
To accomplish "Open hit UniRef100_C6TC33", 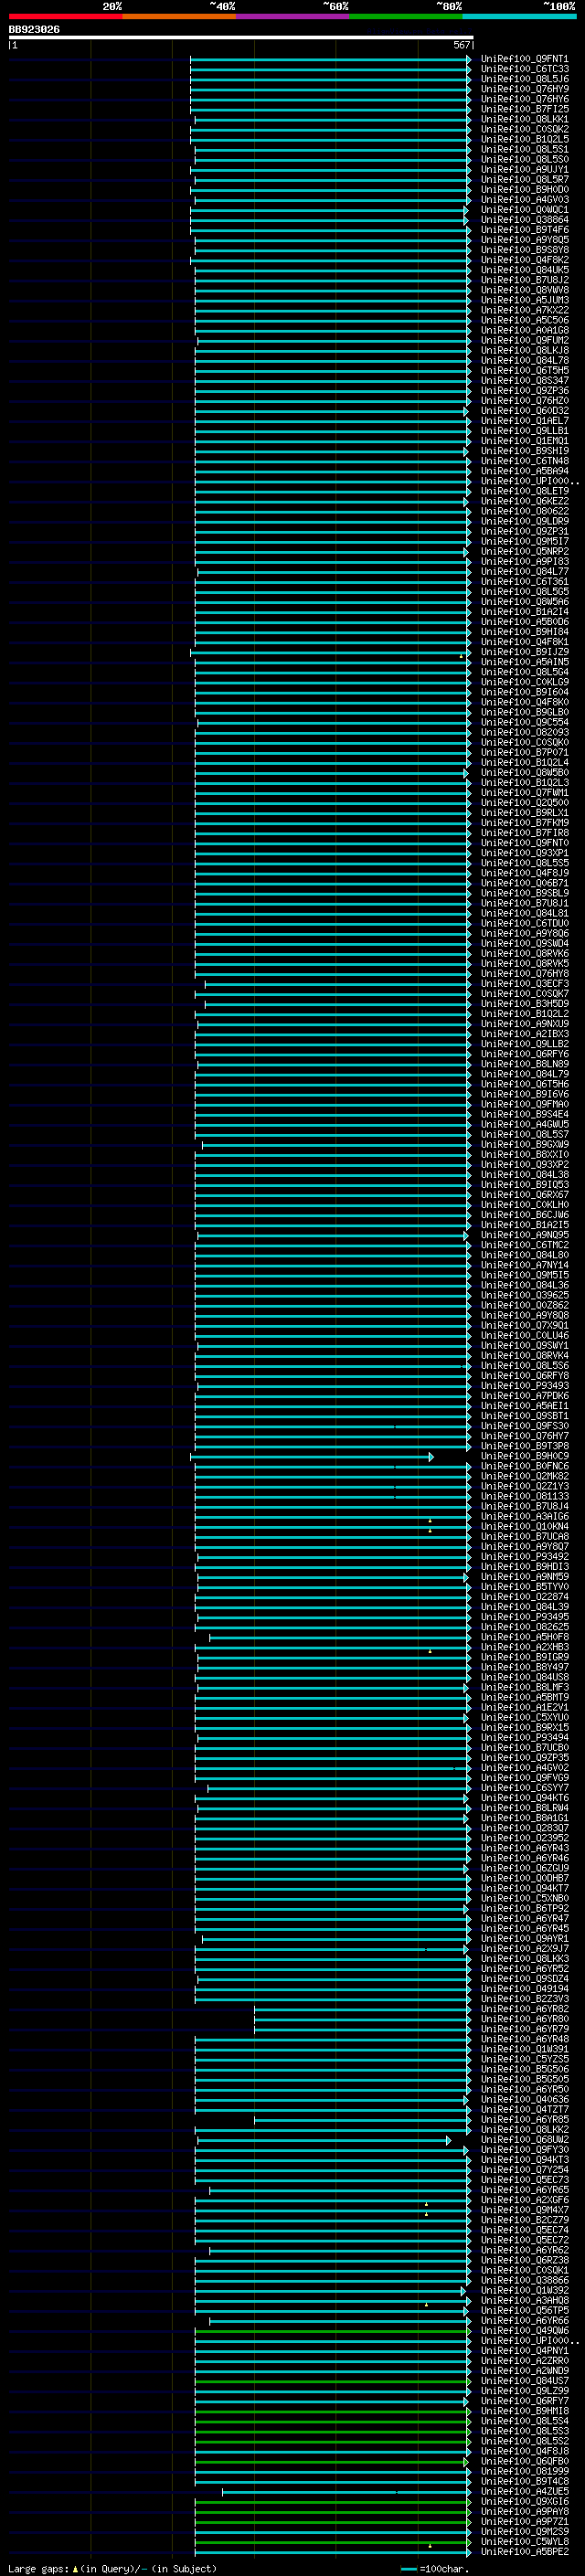I will [524, 69].
